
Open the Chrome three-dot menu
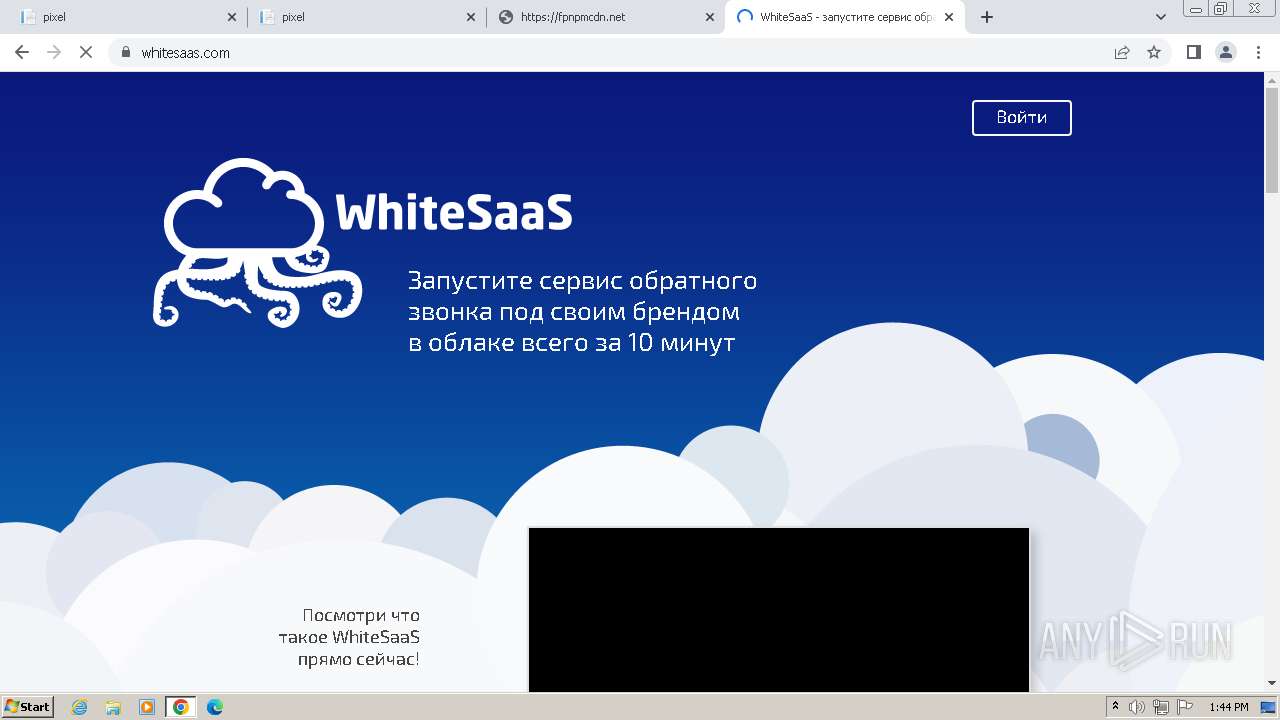tap(1258, 52)
